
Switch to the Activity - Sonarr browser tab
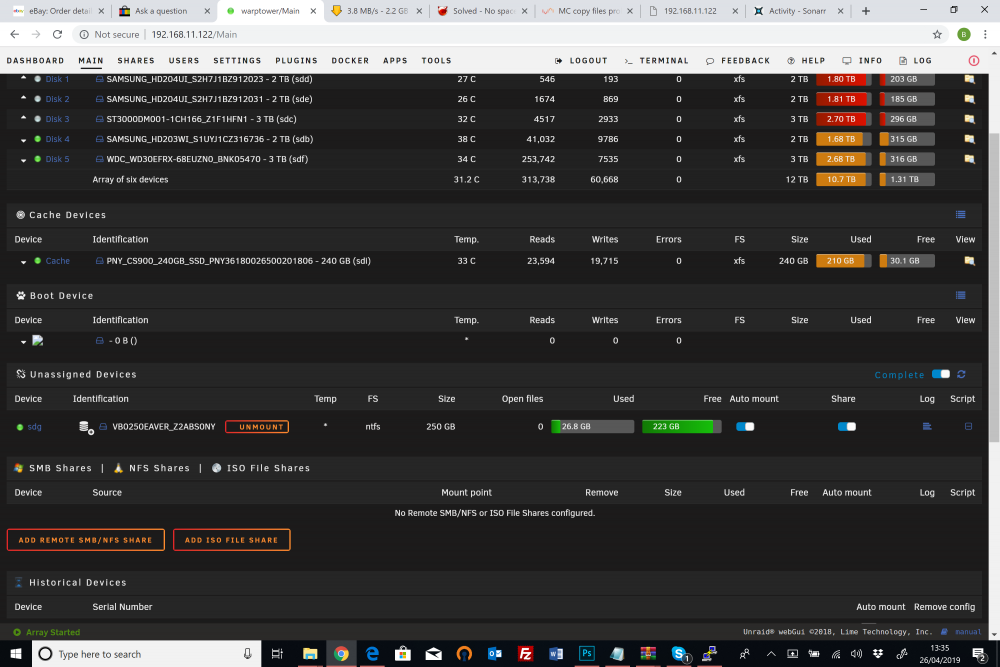[797, 11]
